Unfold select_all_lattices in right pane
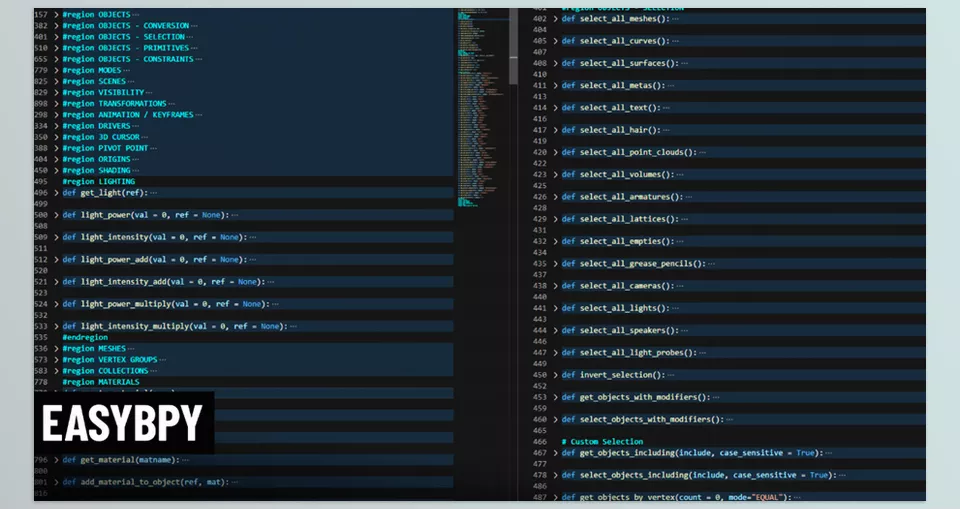Image resolution: width=960 pixels, height=509 pixels. click(556, 219)
